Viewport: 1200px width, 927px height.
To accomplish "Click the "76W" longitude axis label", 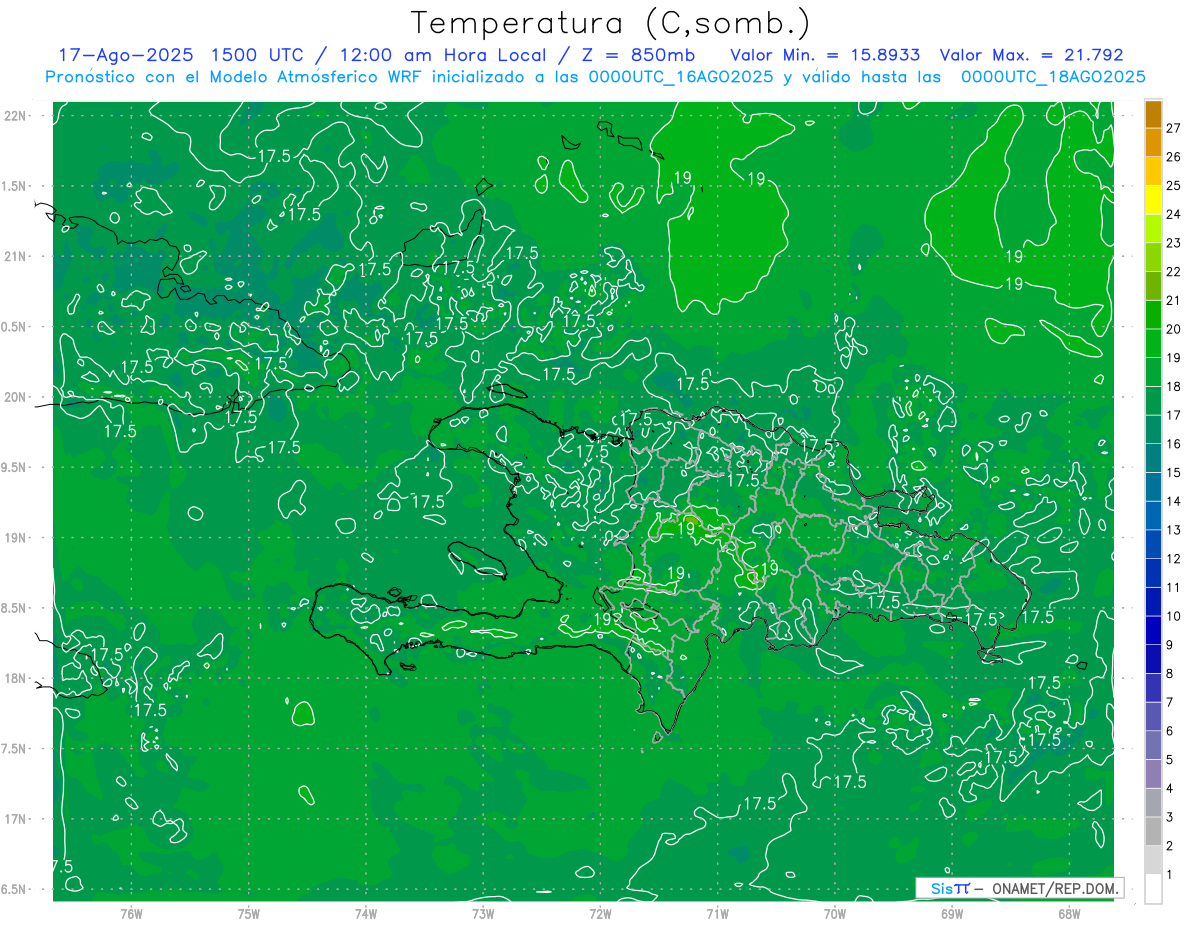I will pos(132,913).
